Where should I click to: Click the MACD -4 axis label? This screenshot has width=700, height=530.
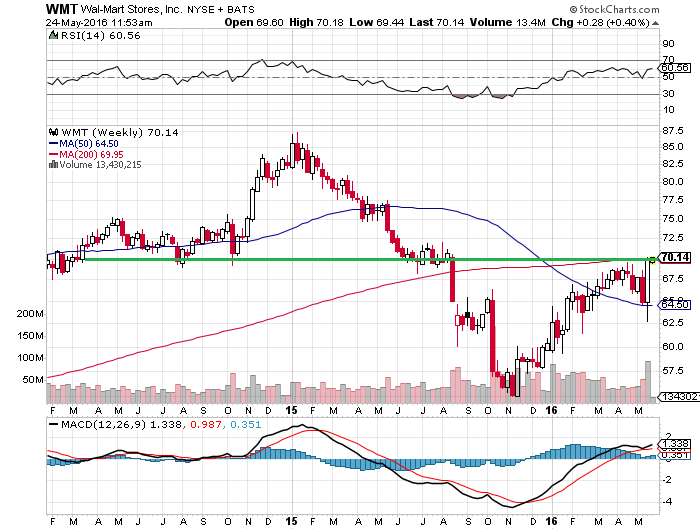667,502
